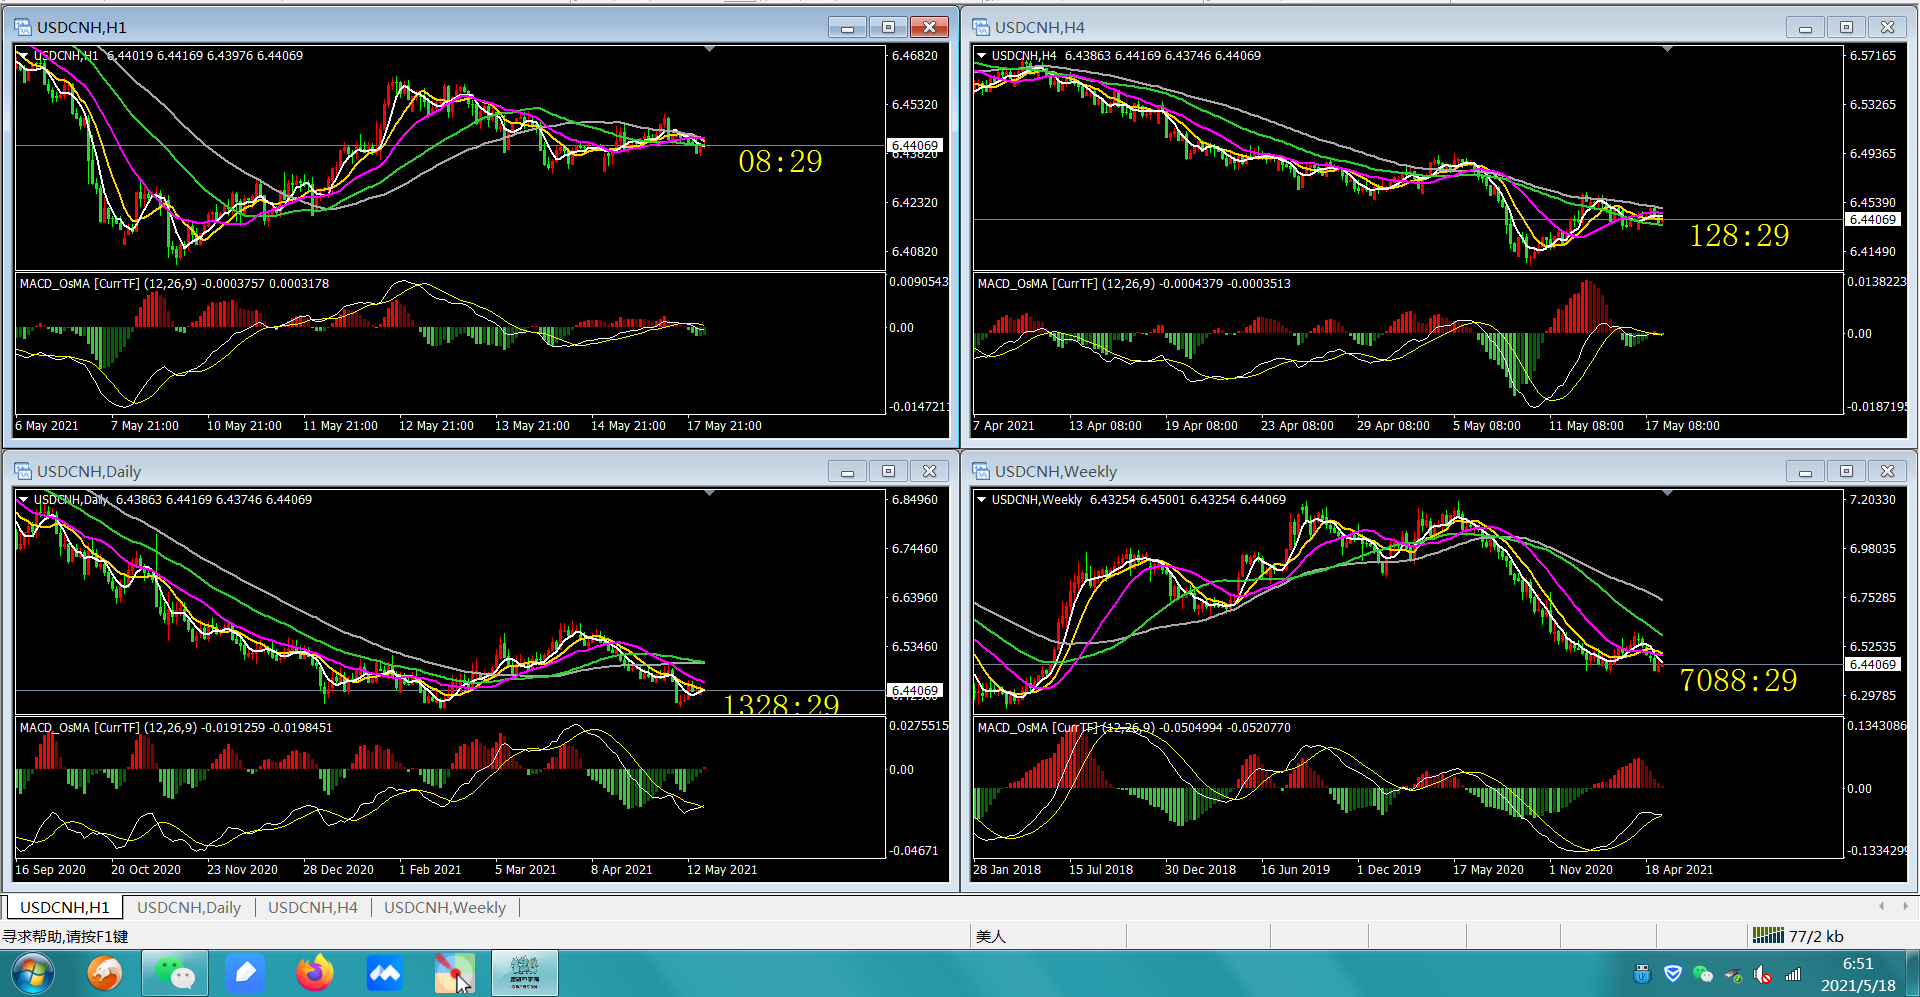The image size is (1920, 997).
Task: Switch to the USDCNH,Weekly tab
Action: (445, 907)
